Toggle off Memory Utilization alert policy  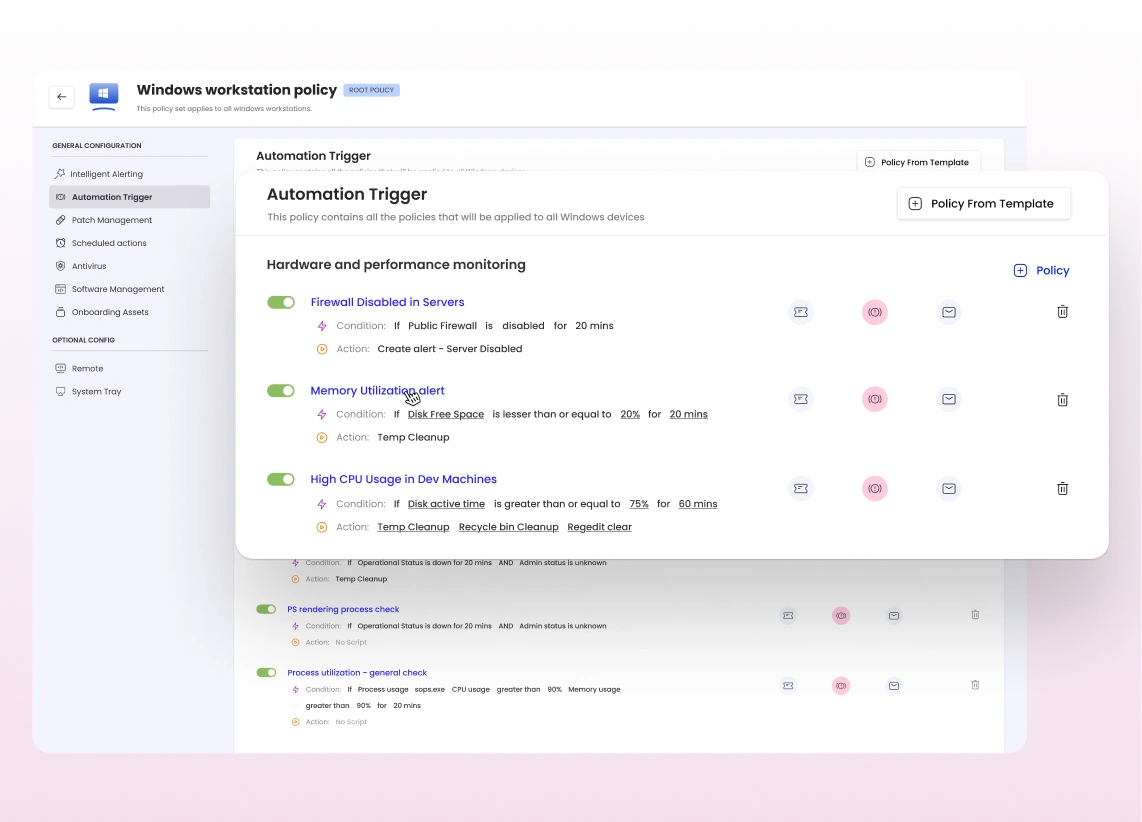[281, 390]
